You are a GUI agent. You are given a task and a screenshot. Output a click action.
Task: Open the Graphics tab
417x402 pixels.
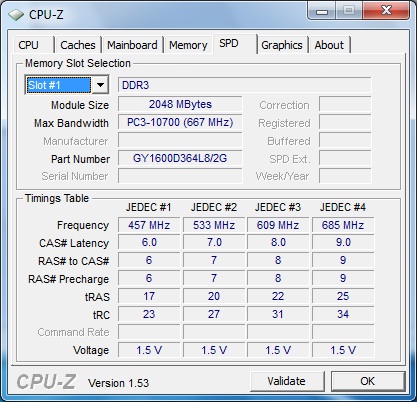pyautogui.click(x=282, y=45)
